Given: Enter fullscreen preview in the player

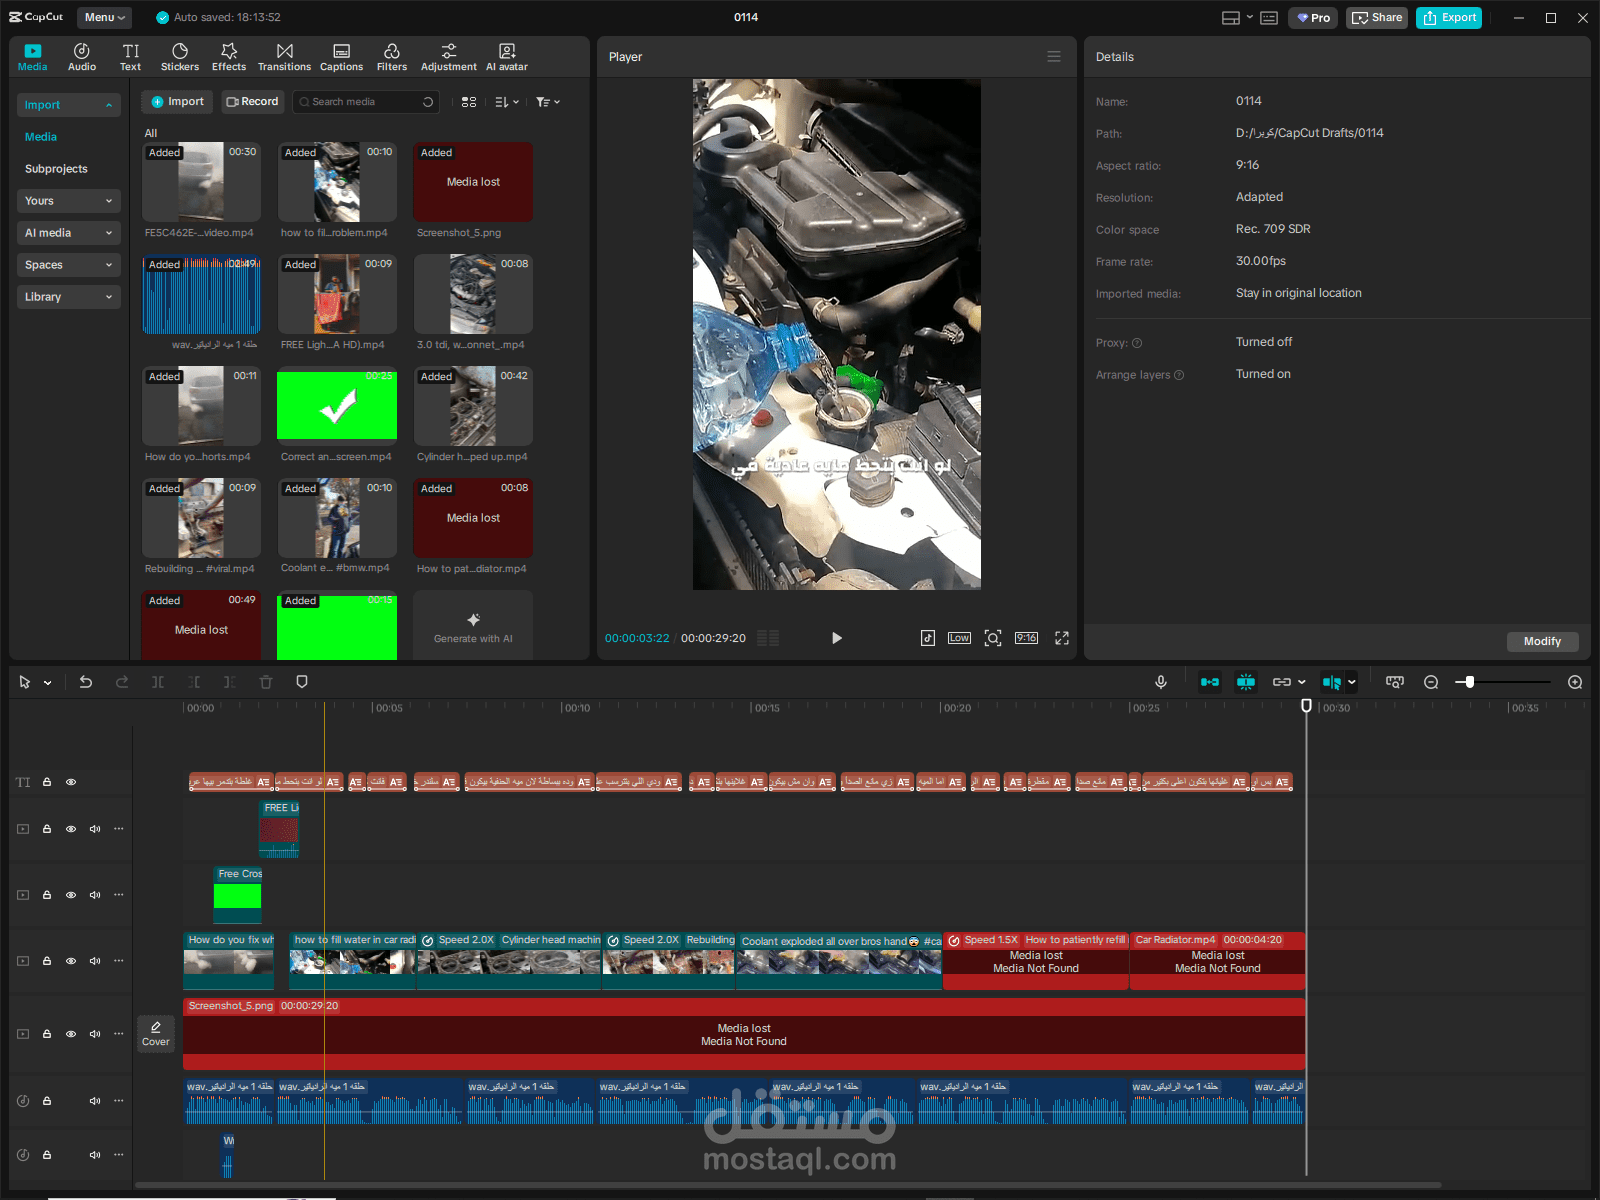Looking at the screenshot, I should pyautogui.click(x=1062, y=638).
